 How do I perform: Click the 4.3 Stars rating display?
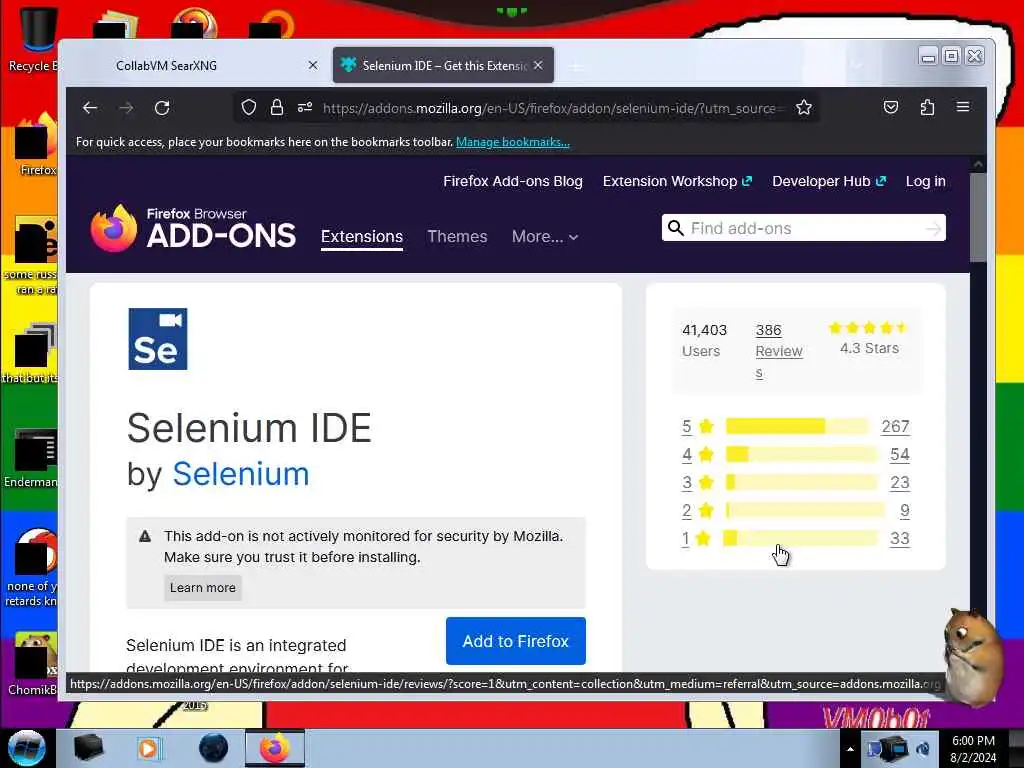click(869, 338)
